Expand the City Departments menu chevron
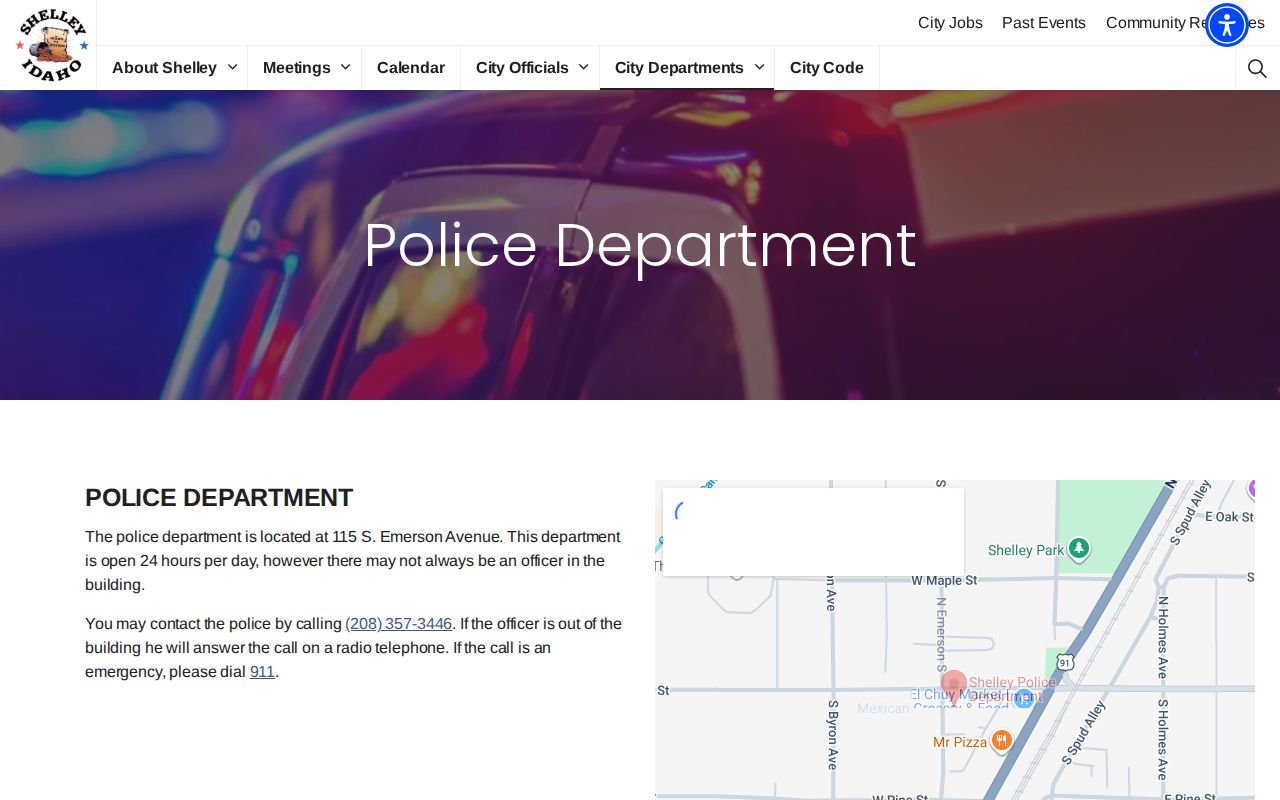The width and height of the screenshot is (1280, 800). pyautogui.click(x=759, y=67)
